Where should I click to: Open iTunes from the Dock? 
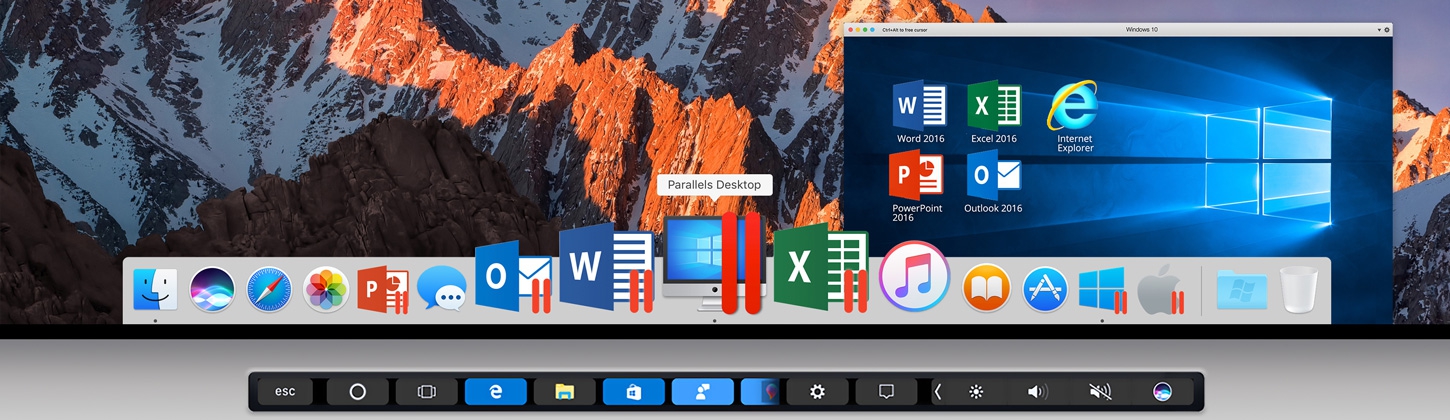pos(914,276)
